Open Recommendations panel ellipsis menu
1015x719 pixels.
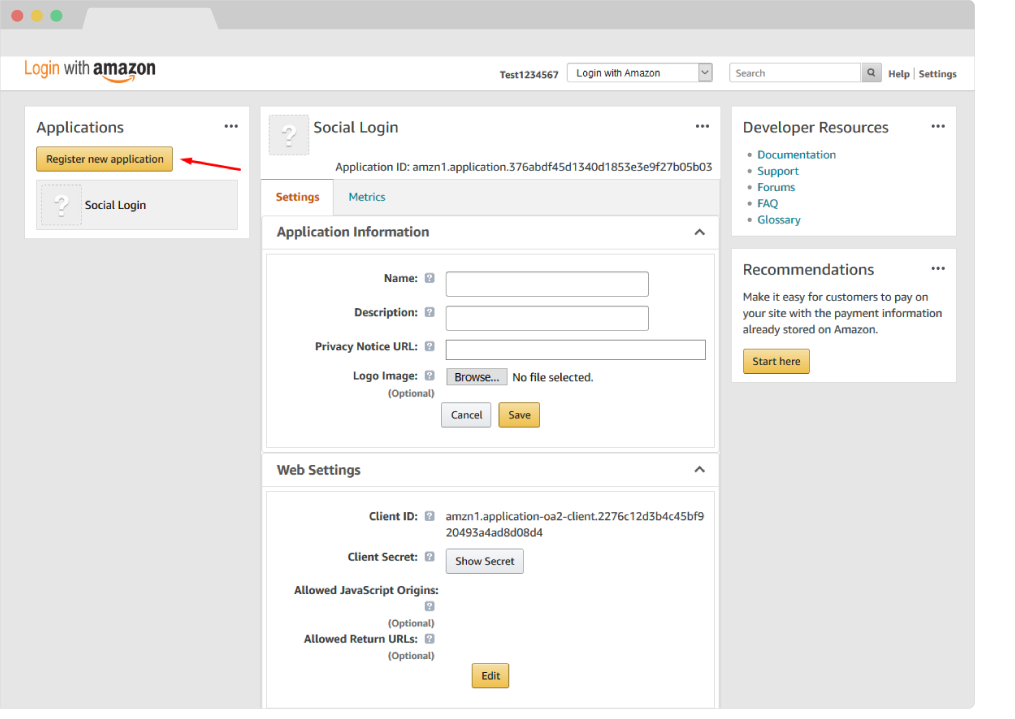[x=937, y=269]
